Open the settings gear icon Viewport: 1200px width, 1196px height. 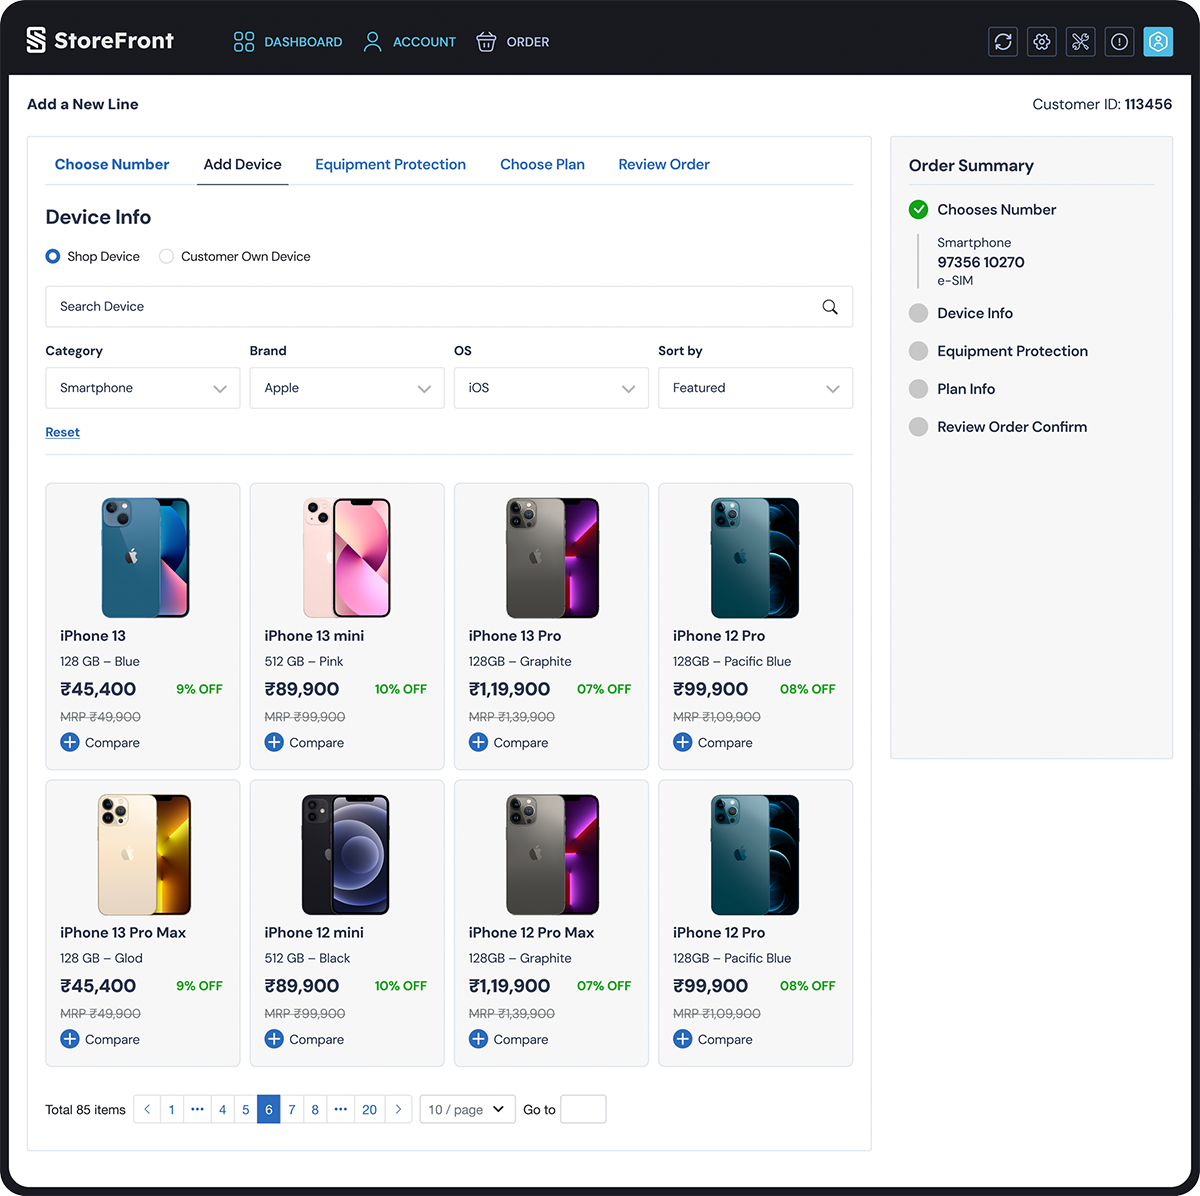1041,41
